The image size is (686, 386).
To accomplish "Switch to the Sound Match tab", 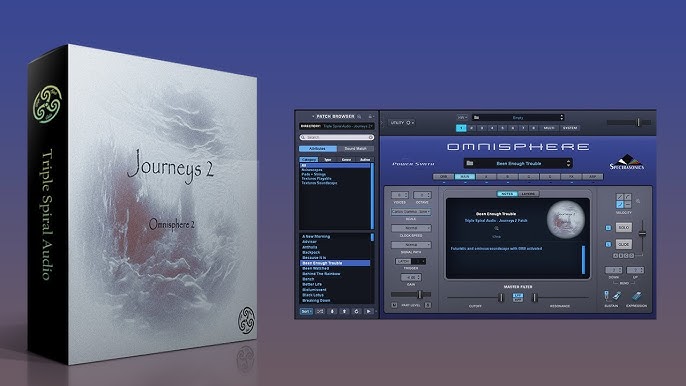I will pyautogui.click(x=355, y=149).
